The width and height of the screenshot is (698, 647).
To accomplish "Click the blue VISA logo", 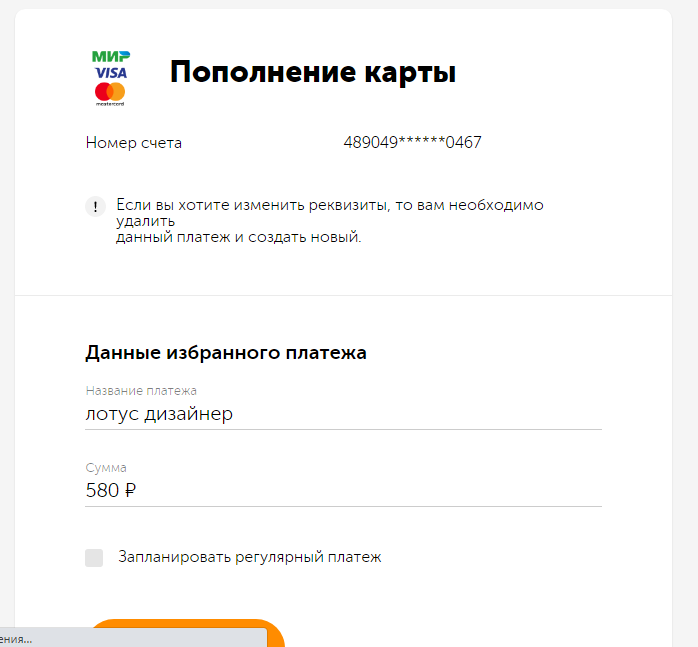I will coord(111,73).
